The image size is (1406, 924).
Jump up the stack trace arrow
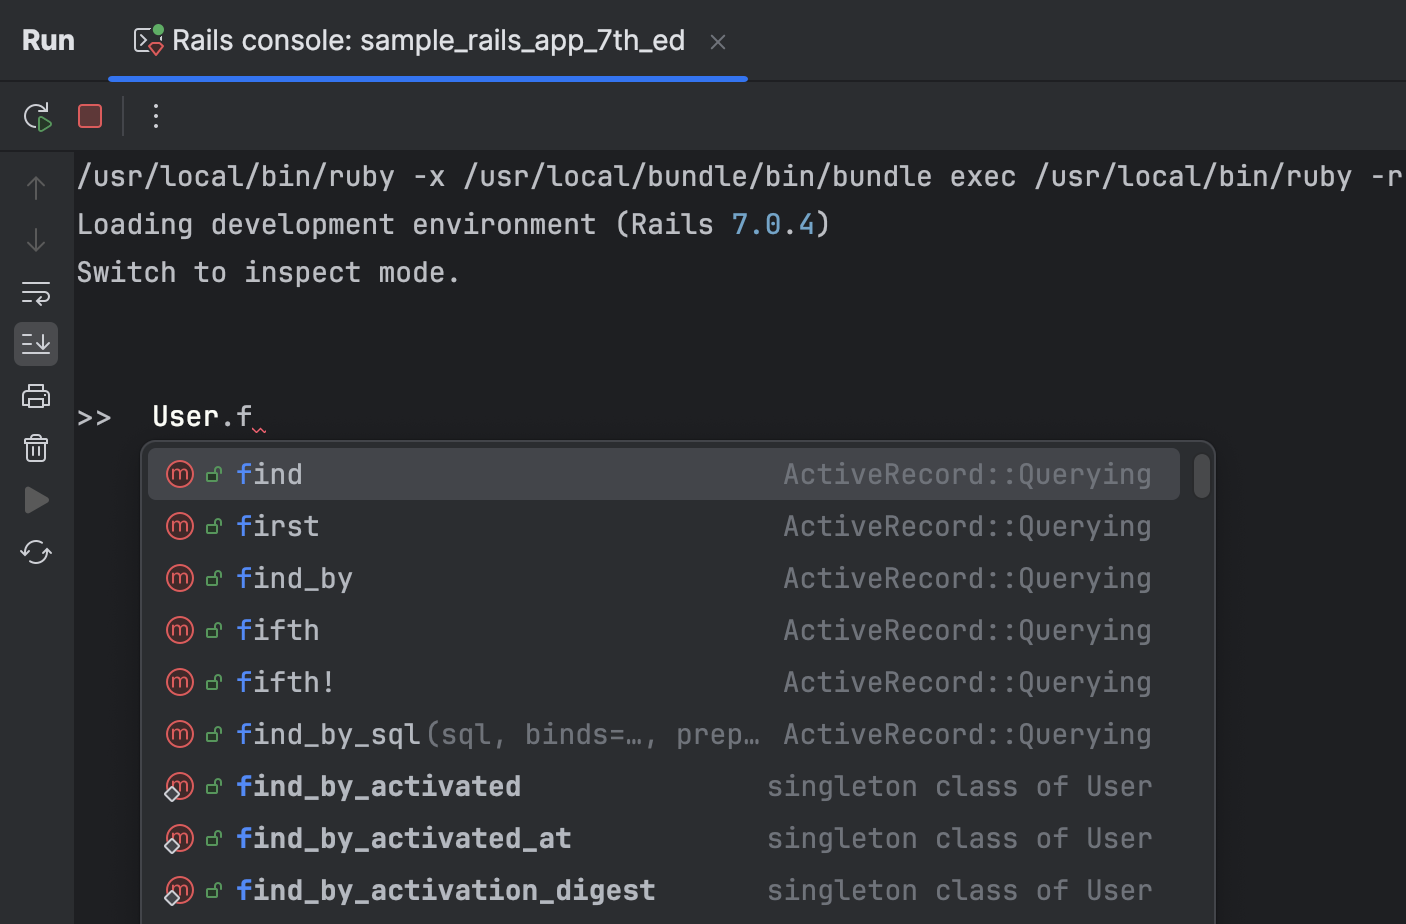(x=36, y=188)
